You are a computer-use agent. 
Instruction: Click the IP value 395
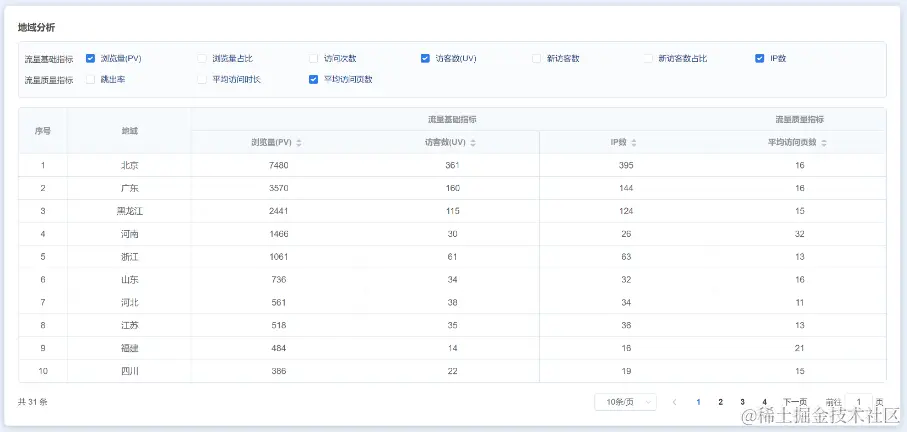click(626, 165)
